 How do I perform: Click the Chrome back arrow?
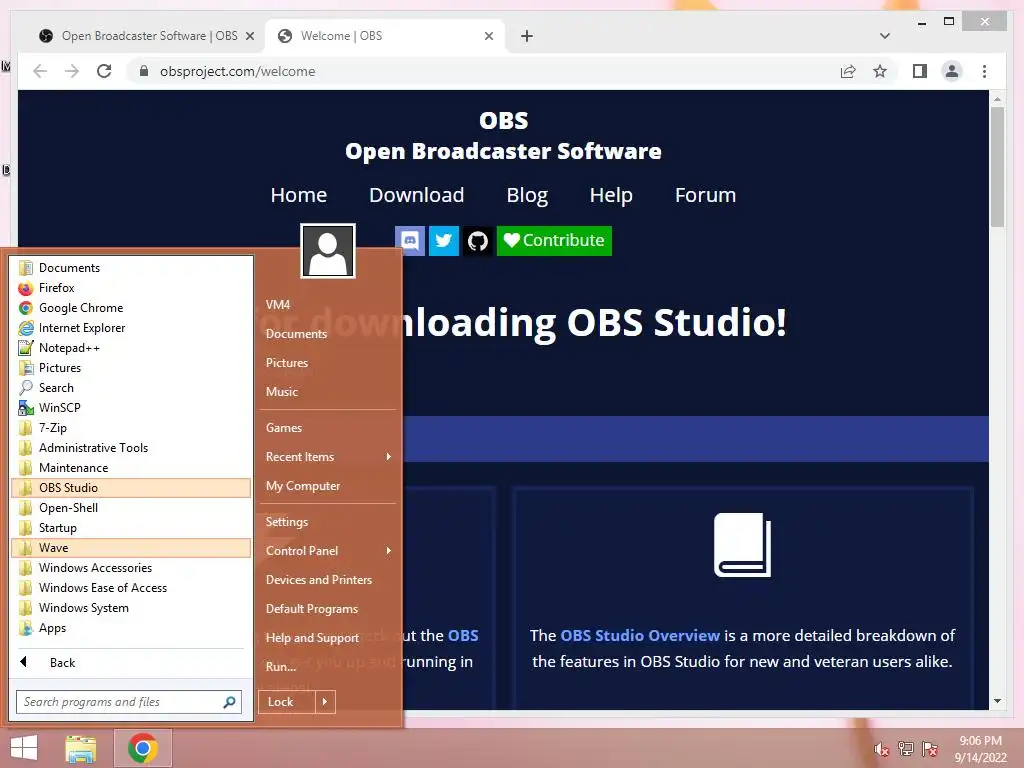tap(40, 71)
